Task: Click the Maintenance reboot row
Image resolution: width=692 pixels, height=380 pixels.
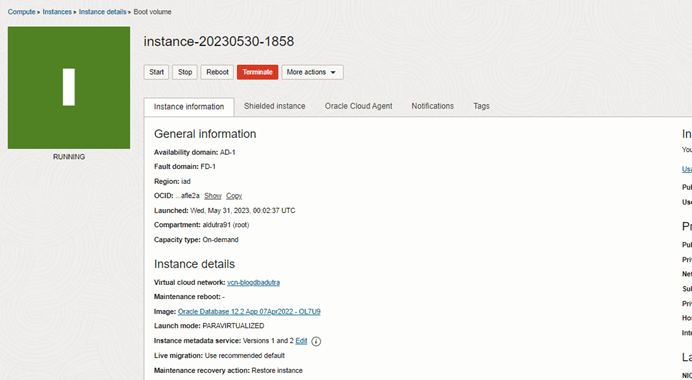Action: click(189, 297)
